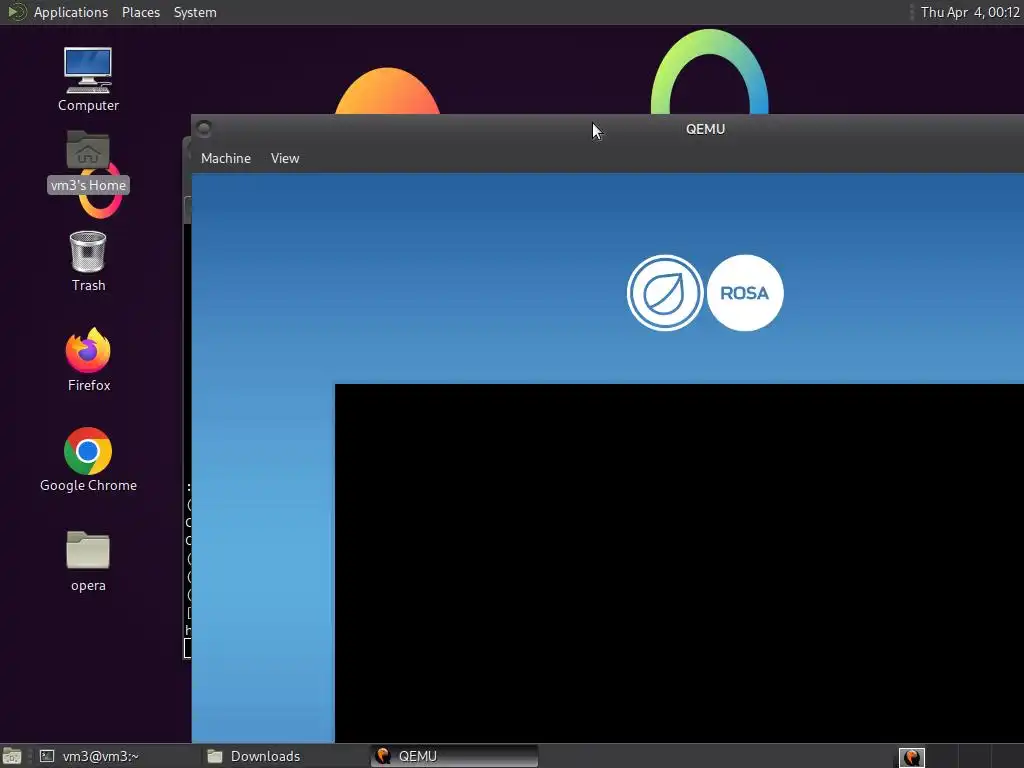Click the show desktop icon in the bottom panel
Viewport: 1024px width, 768px height.
coord(12,756)
